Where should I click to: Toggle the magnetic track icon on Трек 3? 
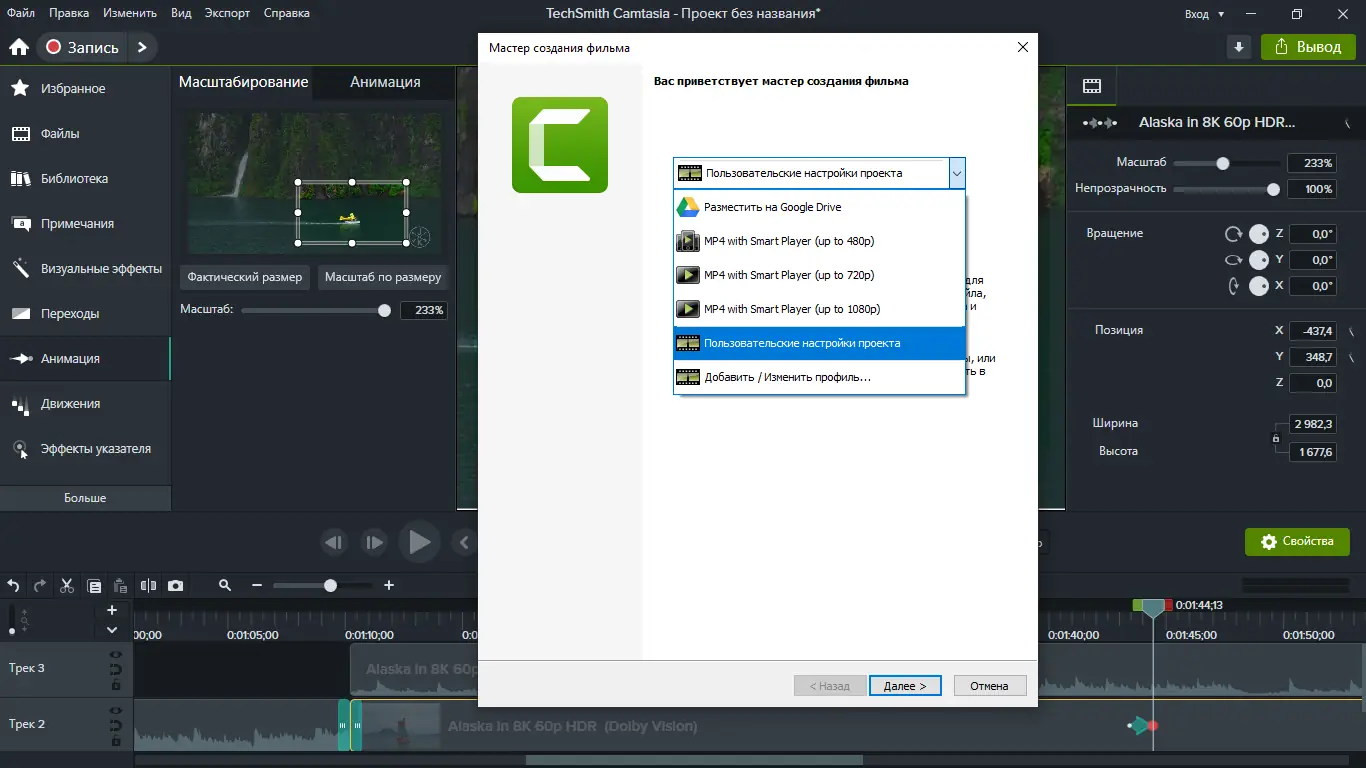click(116, 670)
